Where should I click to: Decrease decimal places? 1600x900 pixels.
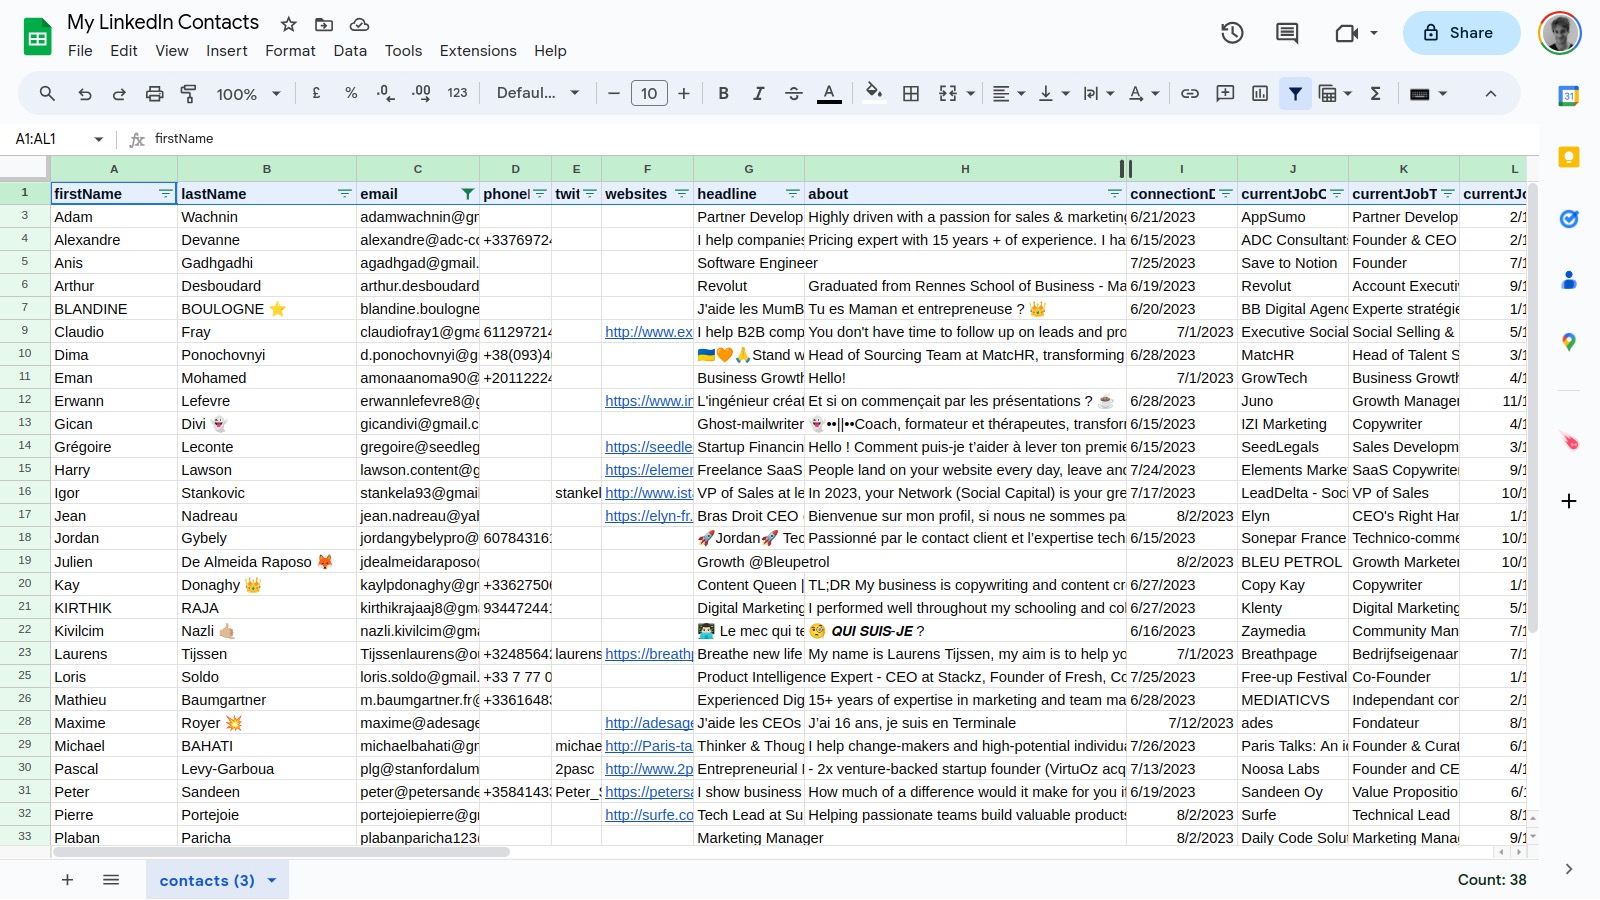tap(386, 93)
